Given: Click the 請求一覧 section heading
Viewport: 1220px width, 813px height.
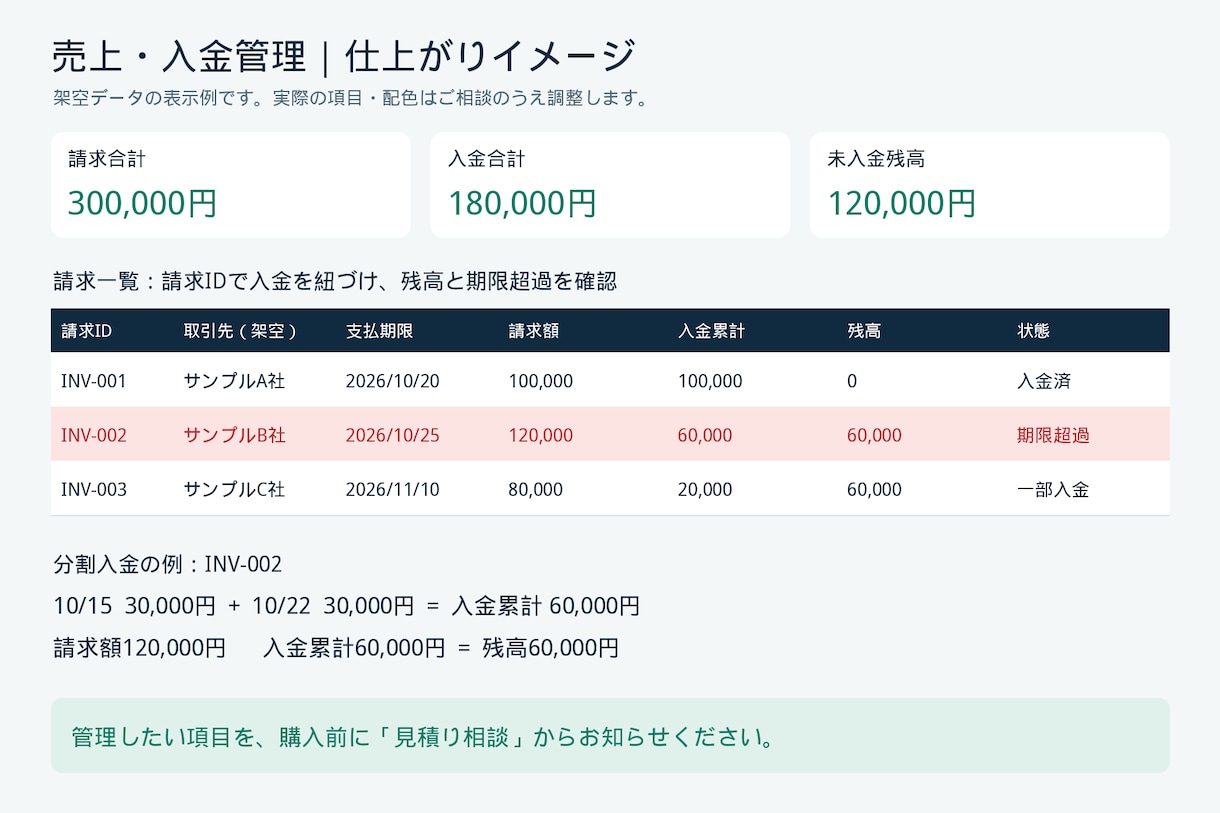Looking at the screenshot, I should (x=335, y=282).
